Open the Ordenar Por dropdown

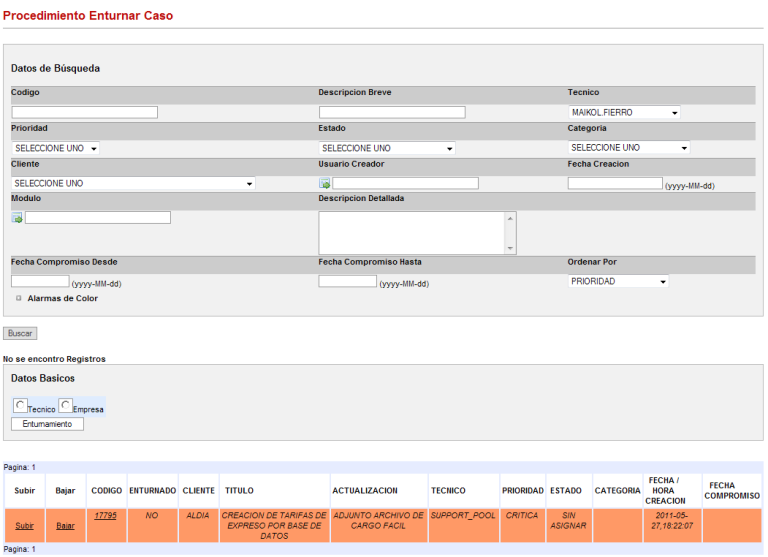pyautogui.click(x=618, y=282)
